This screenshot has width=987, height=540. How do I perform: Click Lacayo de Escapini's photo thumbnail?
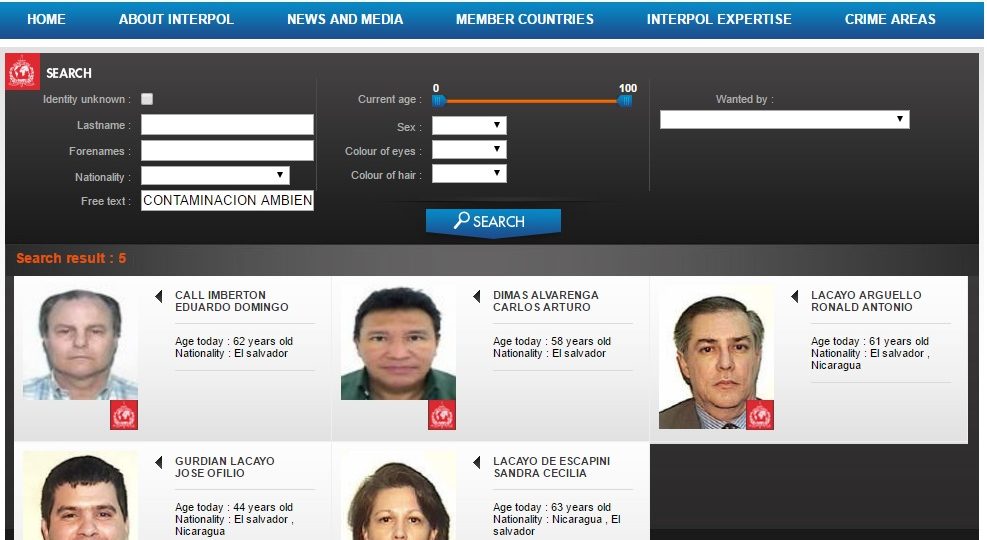(398, 496)
